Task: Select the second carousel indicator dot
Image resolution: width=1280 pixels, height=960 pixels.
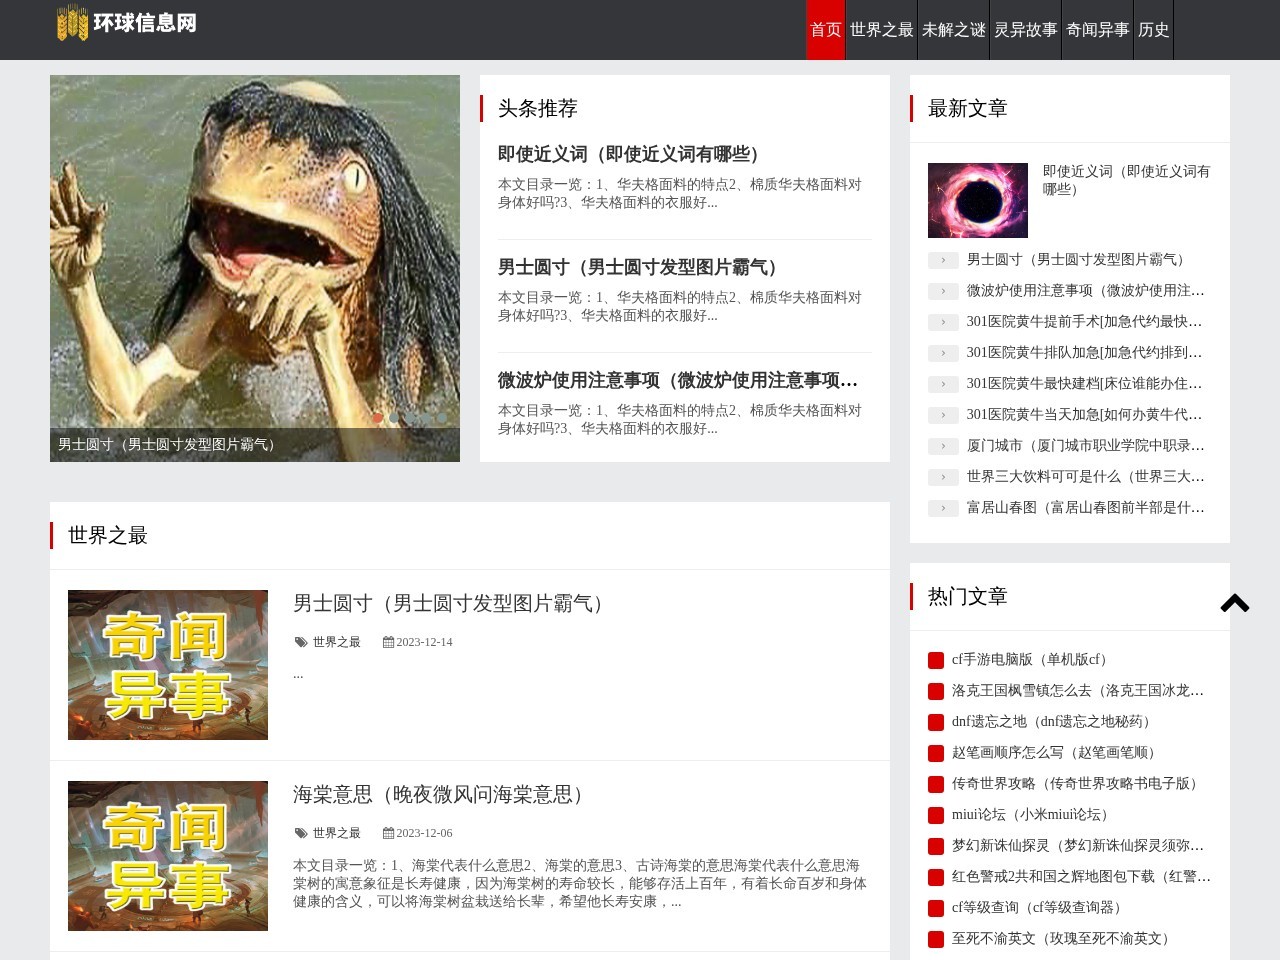Action: 393,418
